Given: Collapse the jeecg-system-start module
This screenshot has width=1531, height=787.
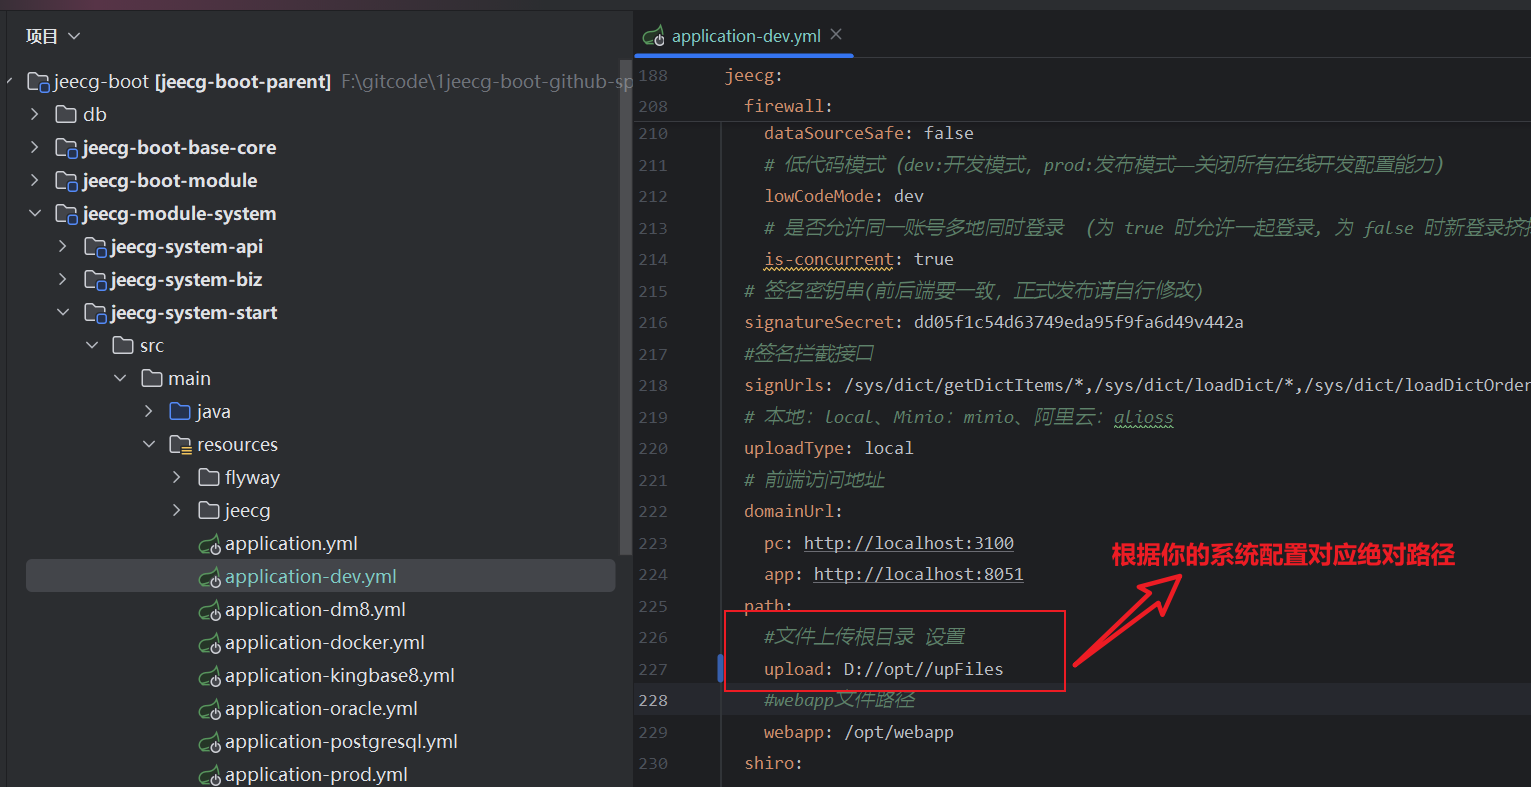Looking at the screenshot, I should click(x=63, y=312).
